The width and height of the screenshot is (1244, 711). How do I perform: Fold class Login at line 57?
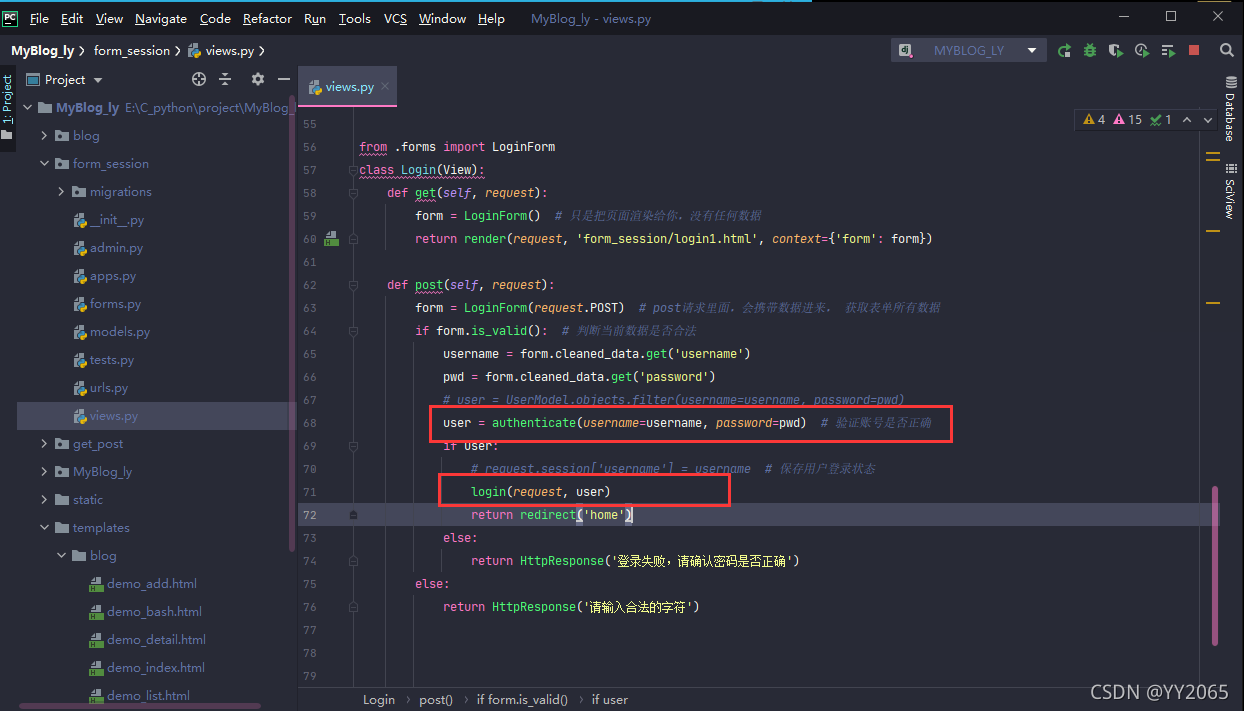point(353,170)
